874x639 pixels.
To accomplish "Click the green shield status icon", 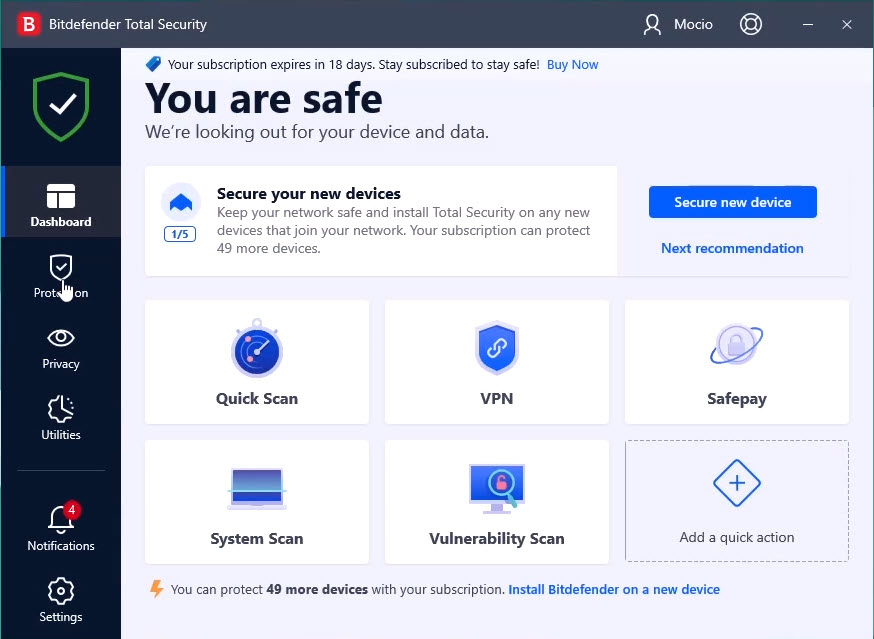I will click(61, 105).
